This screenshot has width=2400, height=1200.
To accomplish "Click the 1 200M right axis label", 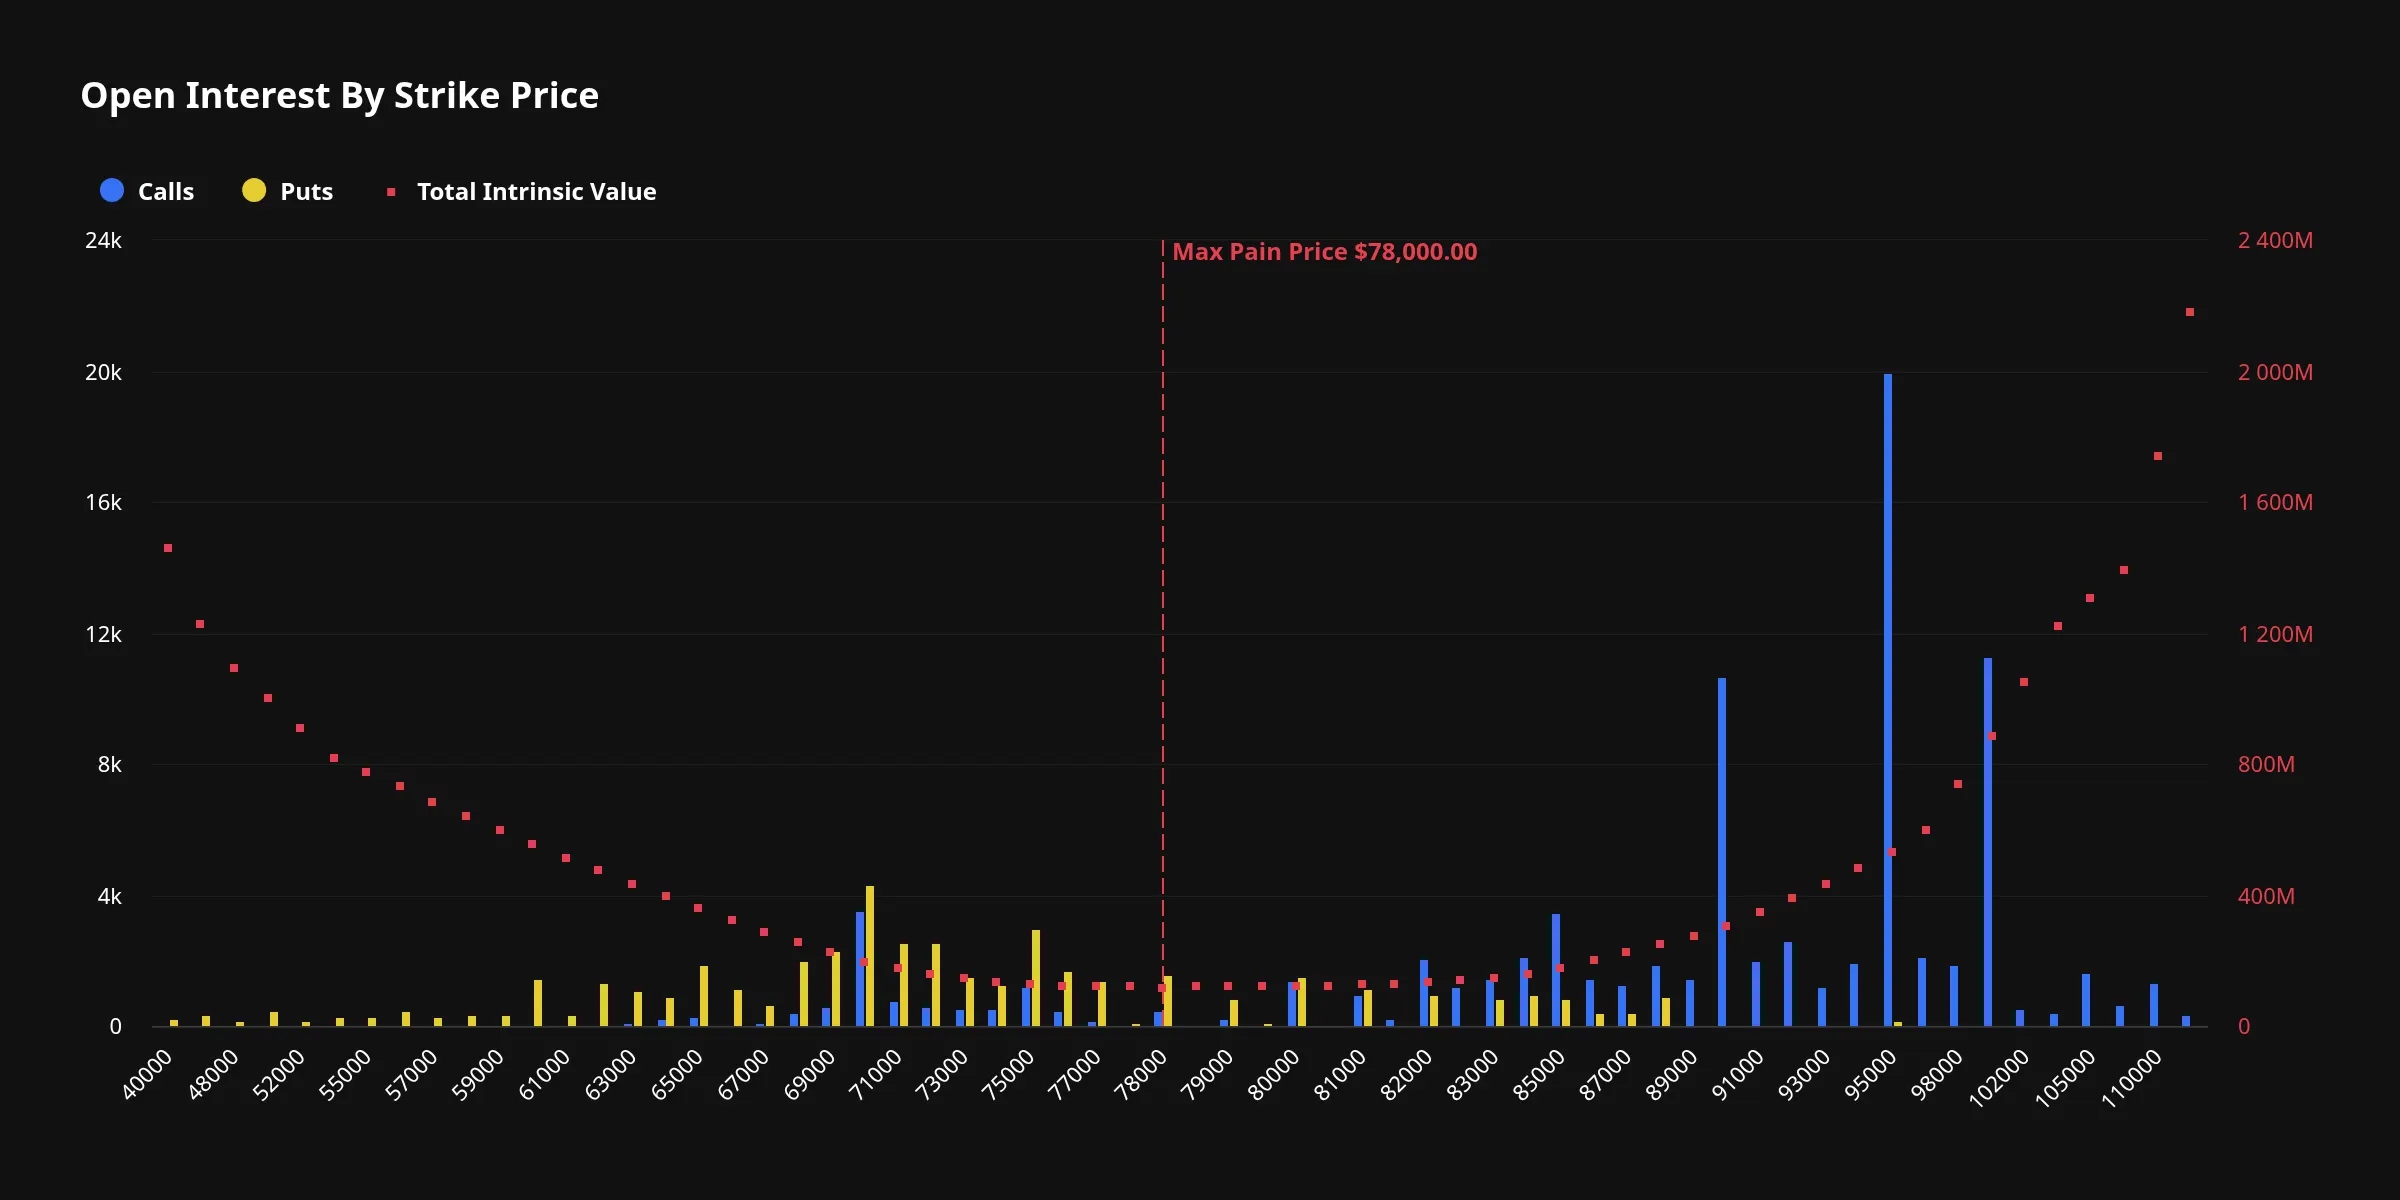I will point(2275,634).
